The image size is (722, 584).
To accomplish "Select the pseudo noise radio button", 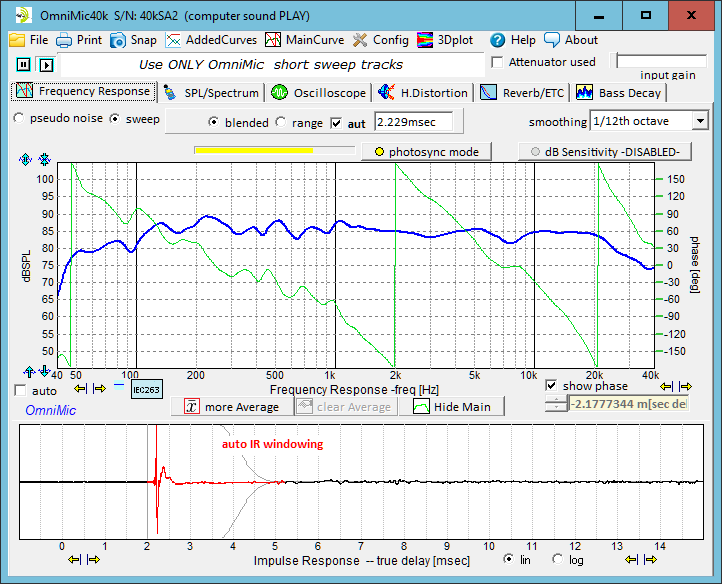I will click(20, 118).
